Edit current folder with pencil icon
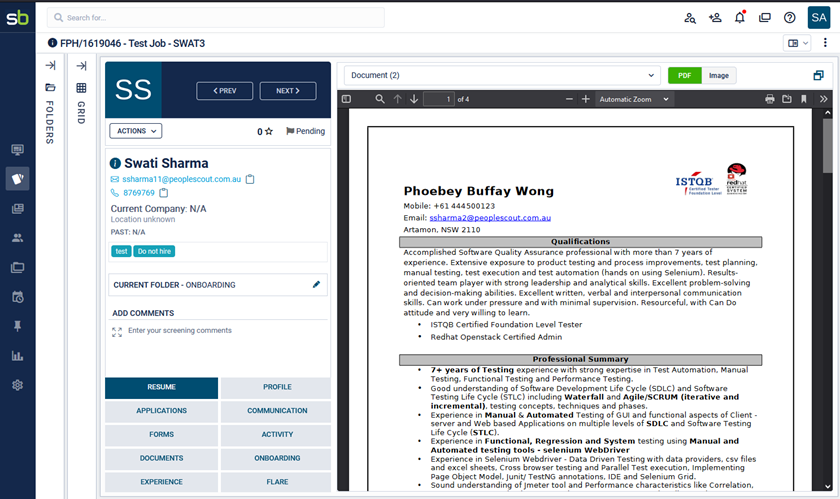 pyautogui.click(x=316, y=285)
